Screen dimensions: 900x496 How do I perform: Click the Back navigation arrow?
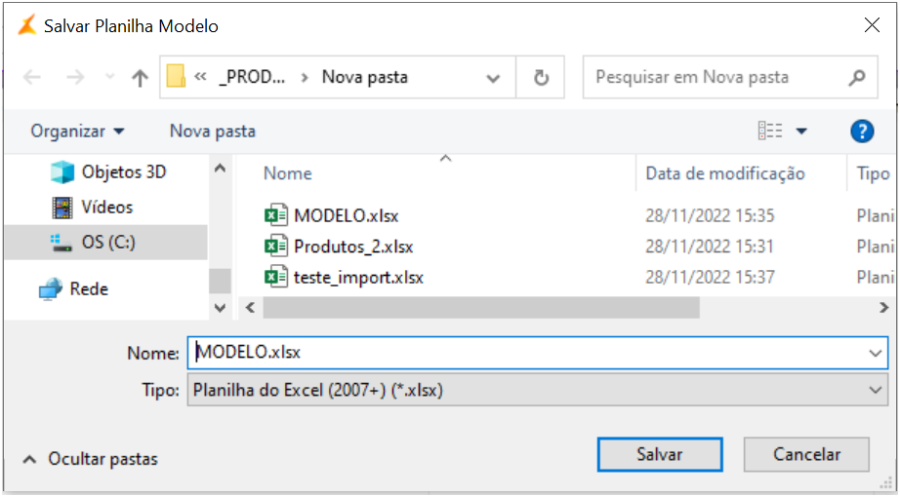[x=32, y=78]
